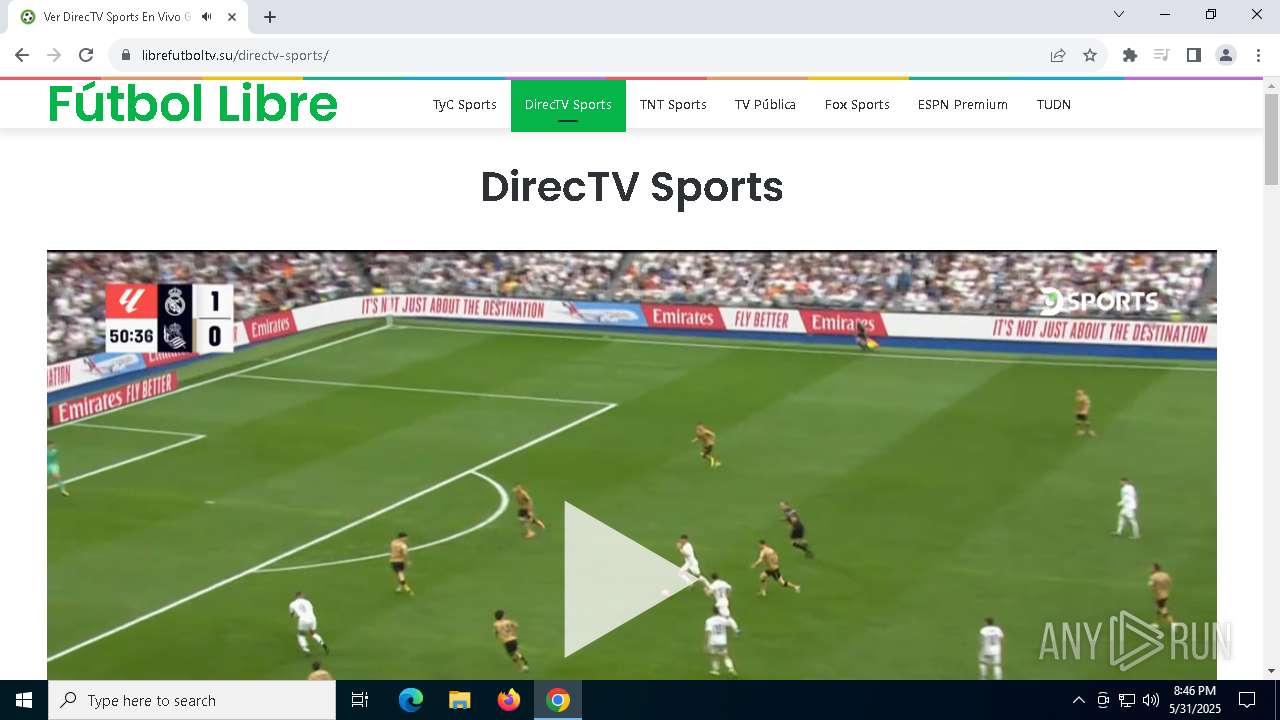The image size is (1280, 720).
Task: Click the taskbar search box
Action: pyautogui.click(x=192, y=700)
